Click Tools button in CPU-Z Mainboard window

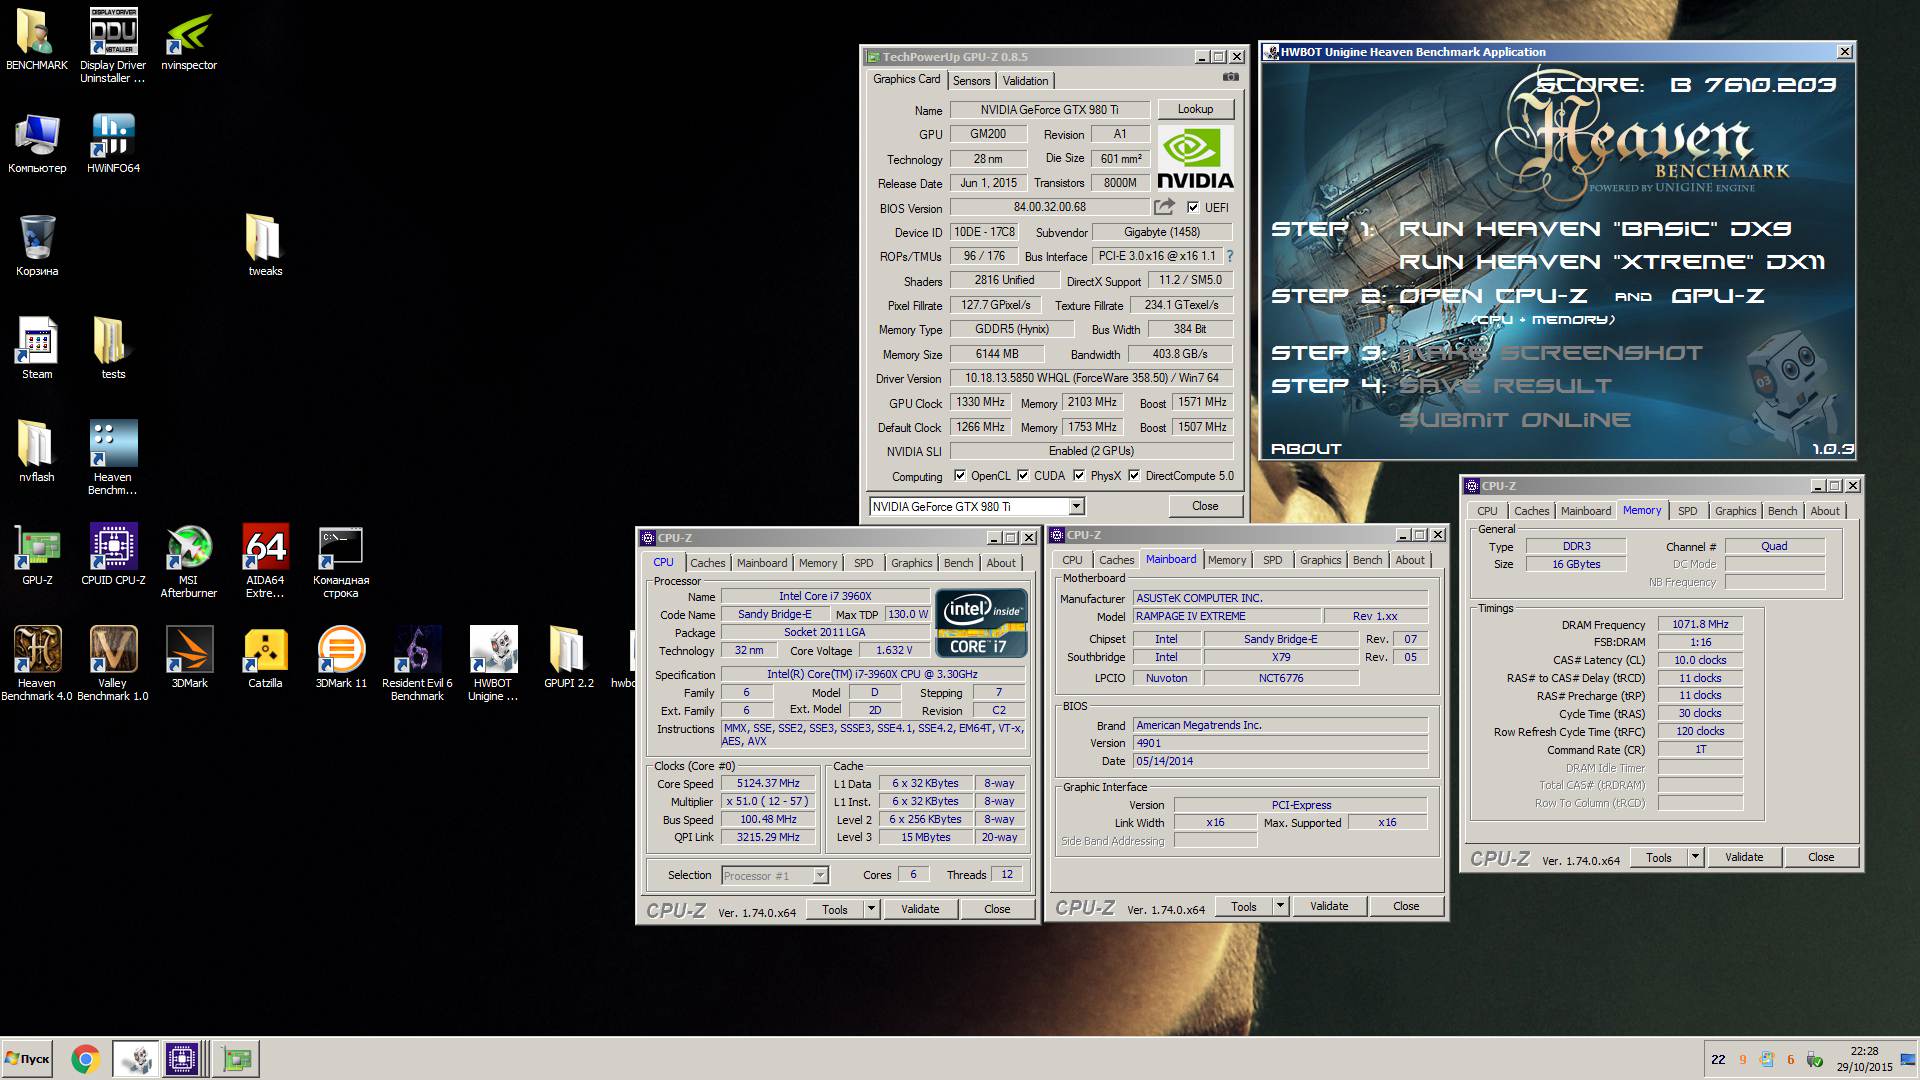1243,906
